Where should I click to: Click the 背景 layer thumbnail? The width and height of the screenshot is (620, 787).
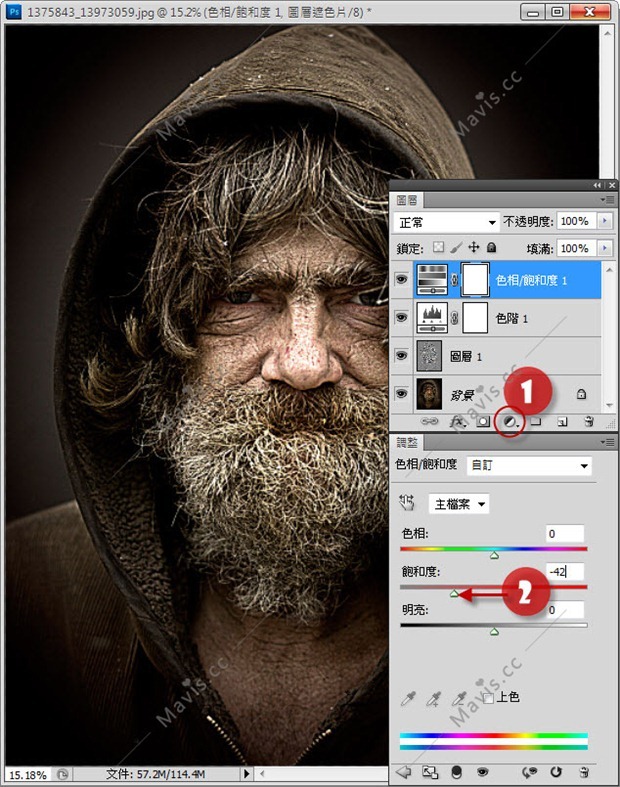[429, 394]
